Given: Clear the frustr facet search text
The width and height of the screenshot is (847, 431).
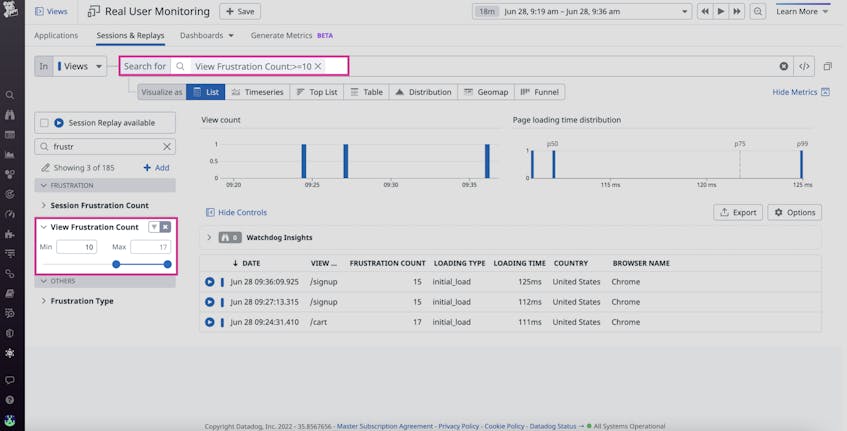Looking at the screenshot, I should click(x=167, y=146).
